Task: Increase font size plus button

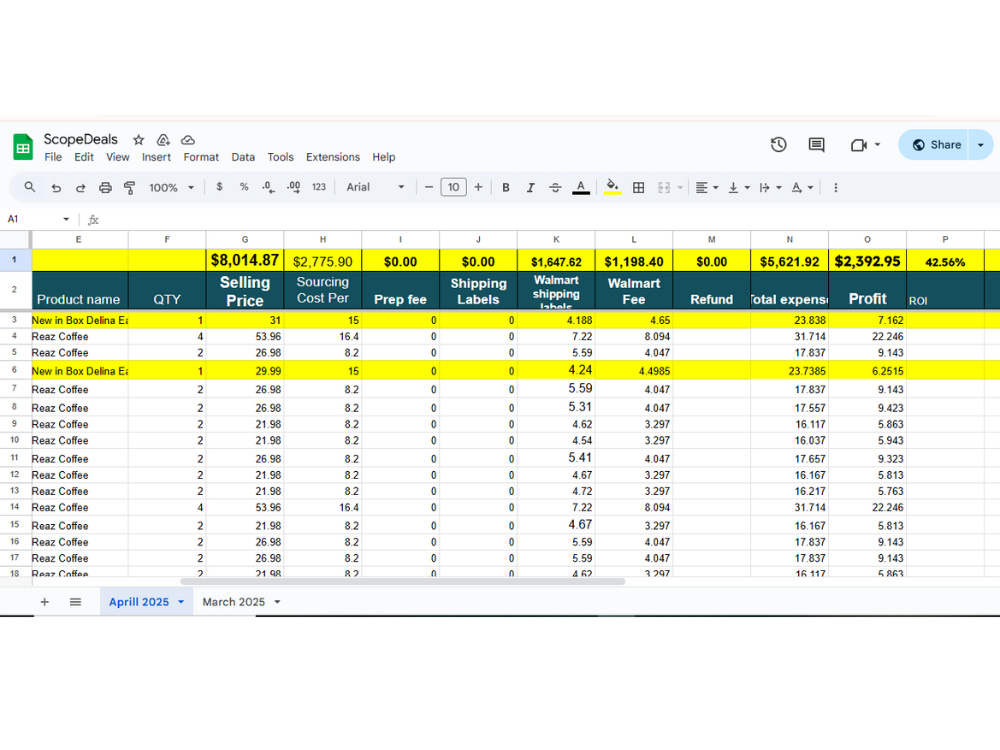Action: (x=478, y=187)
